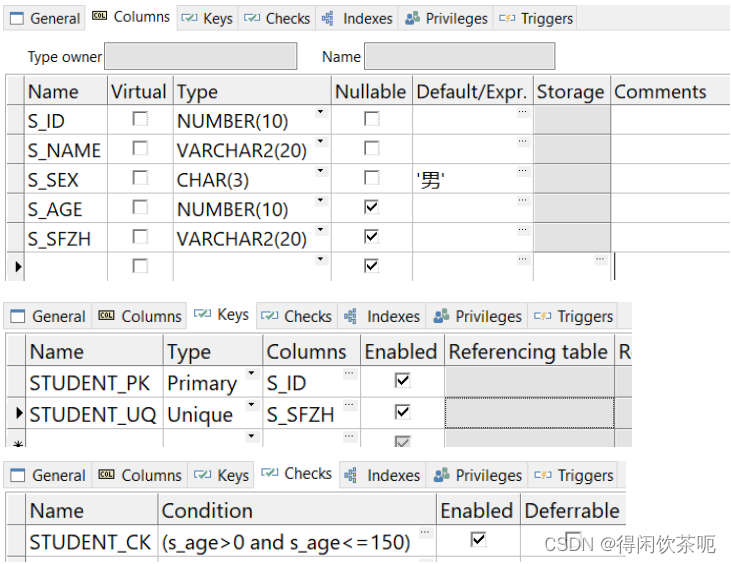Click the Type owner input field
The width and height of the screenshot is (731, 564).
tap(200, 57)
